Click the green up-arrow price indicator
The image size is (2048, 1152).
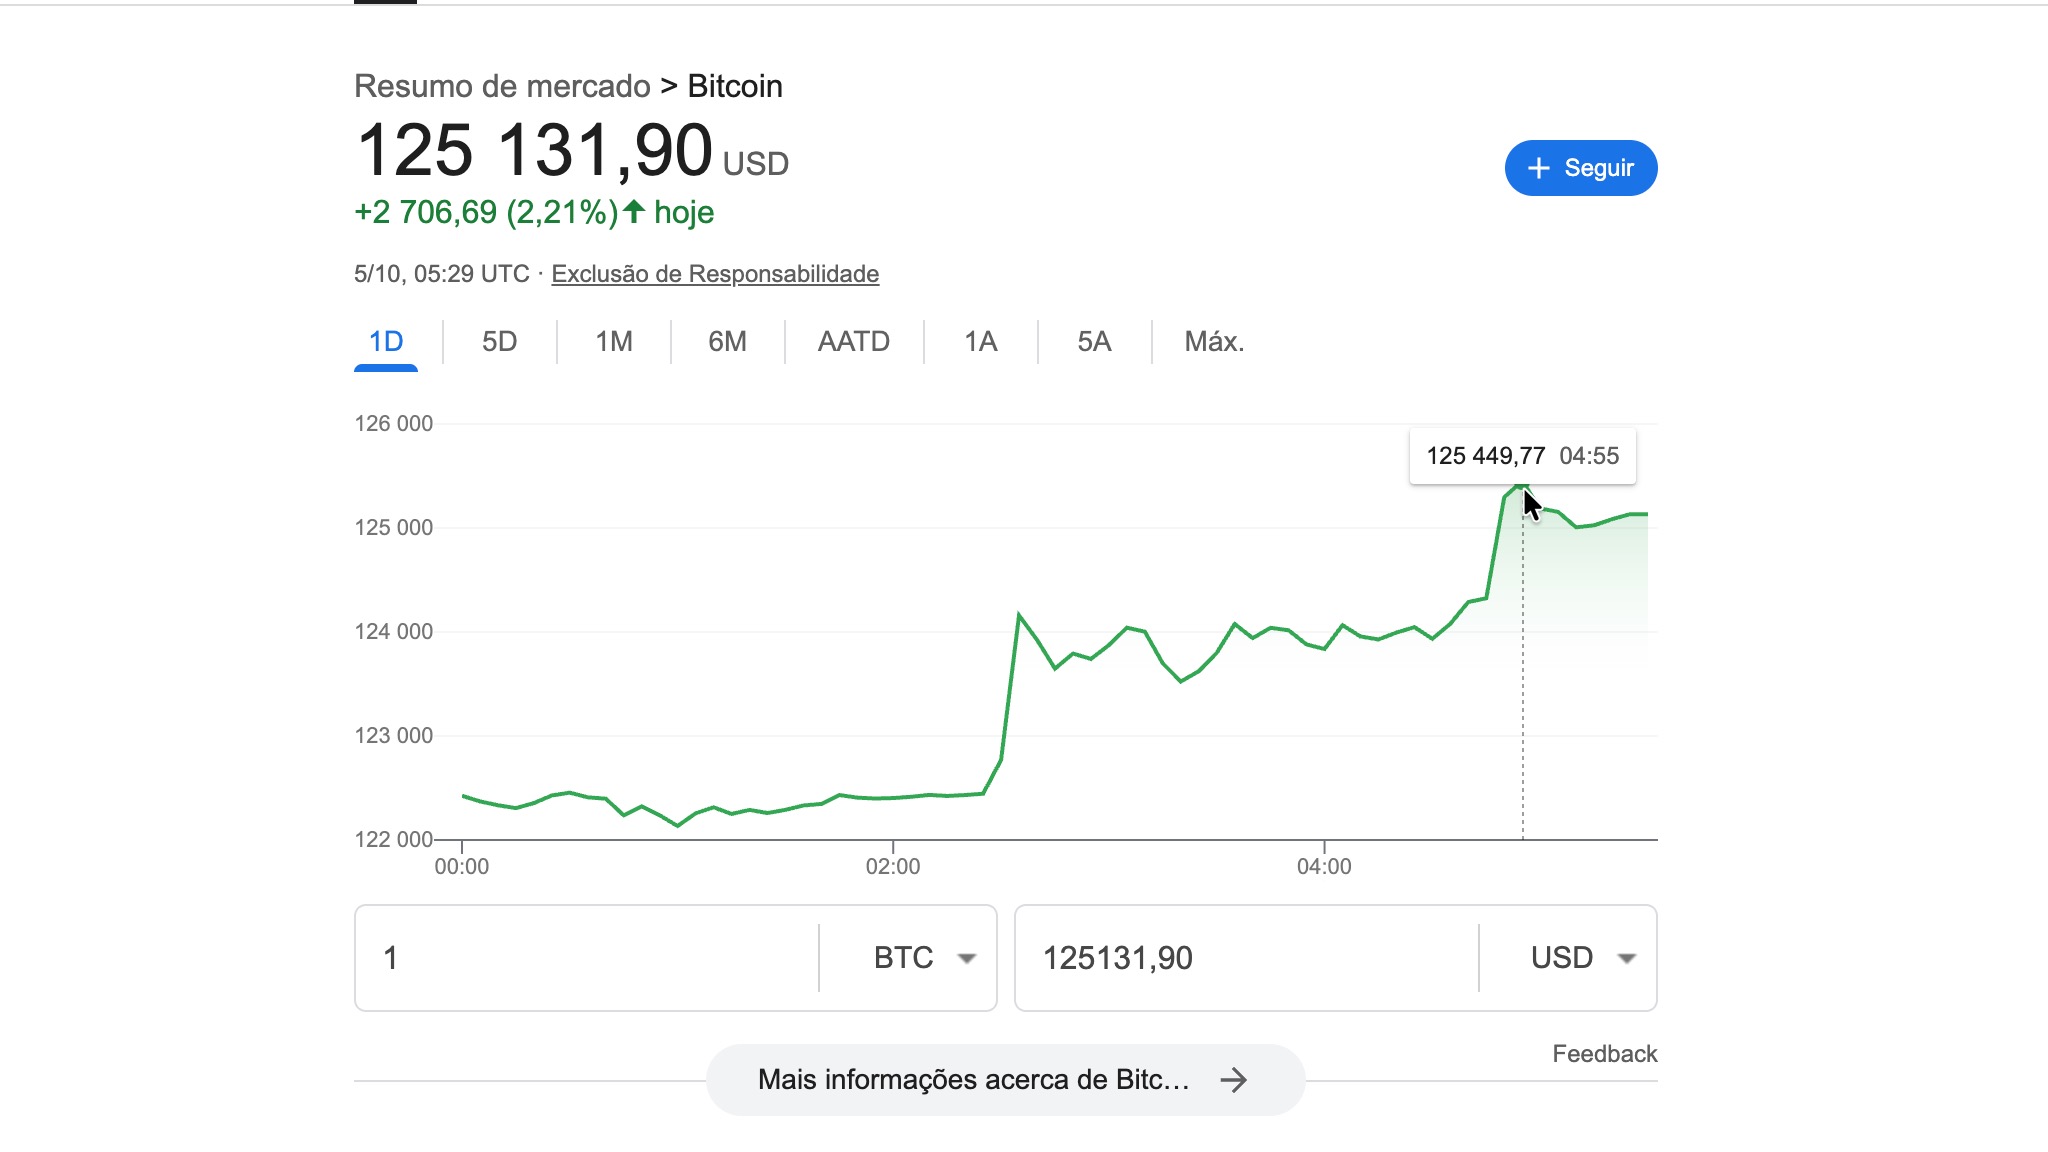634,211
